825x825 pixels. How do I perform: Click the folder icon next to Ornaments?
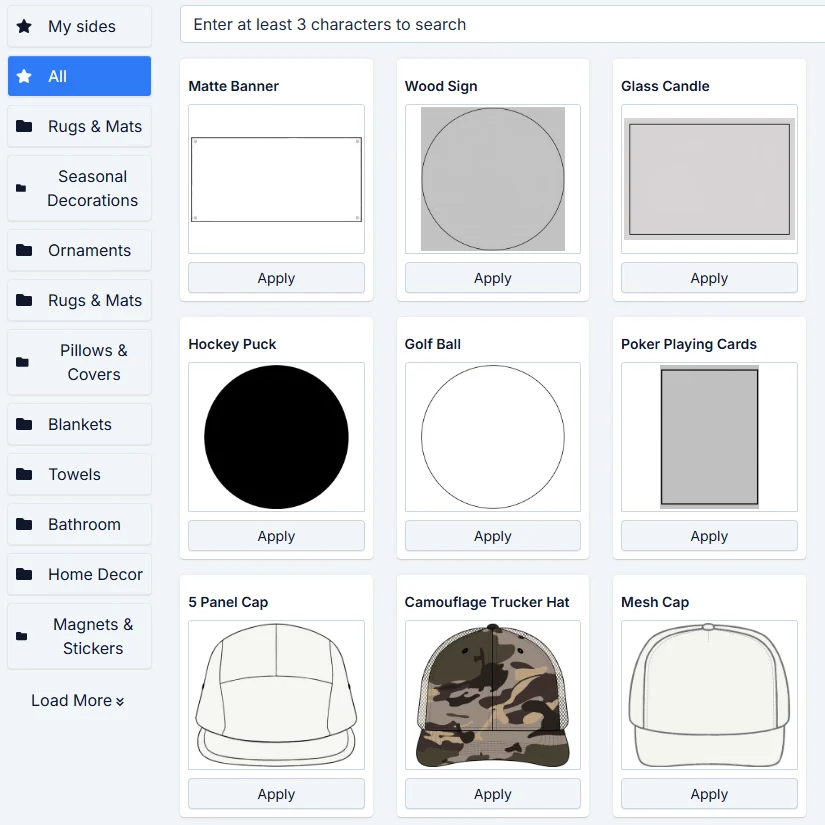[24, 250]
